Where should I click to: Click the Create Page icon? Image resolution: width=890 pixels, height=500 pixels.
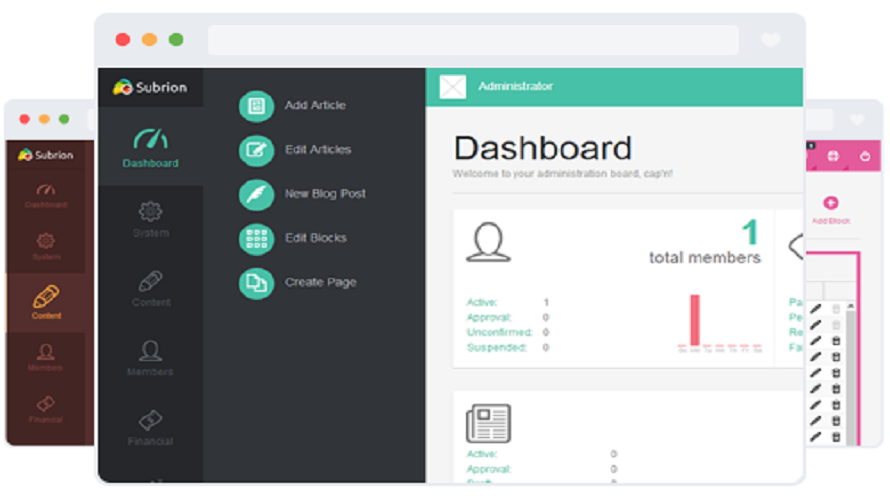coord(256,283)
